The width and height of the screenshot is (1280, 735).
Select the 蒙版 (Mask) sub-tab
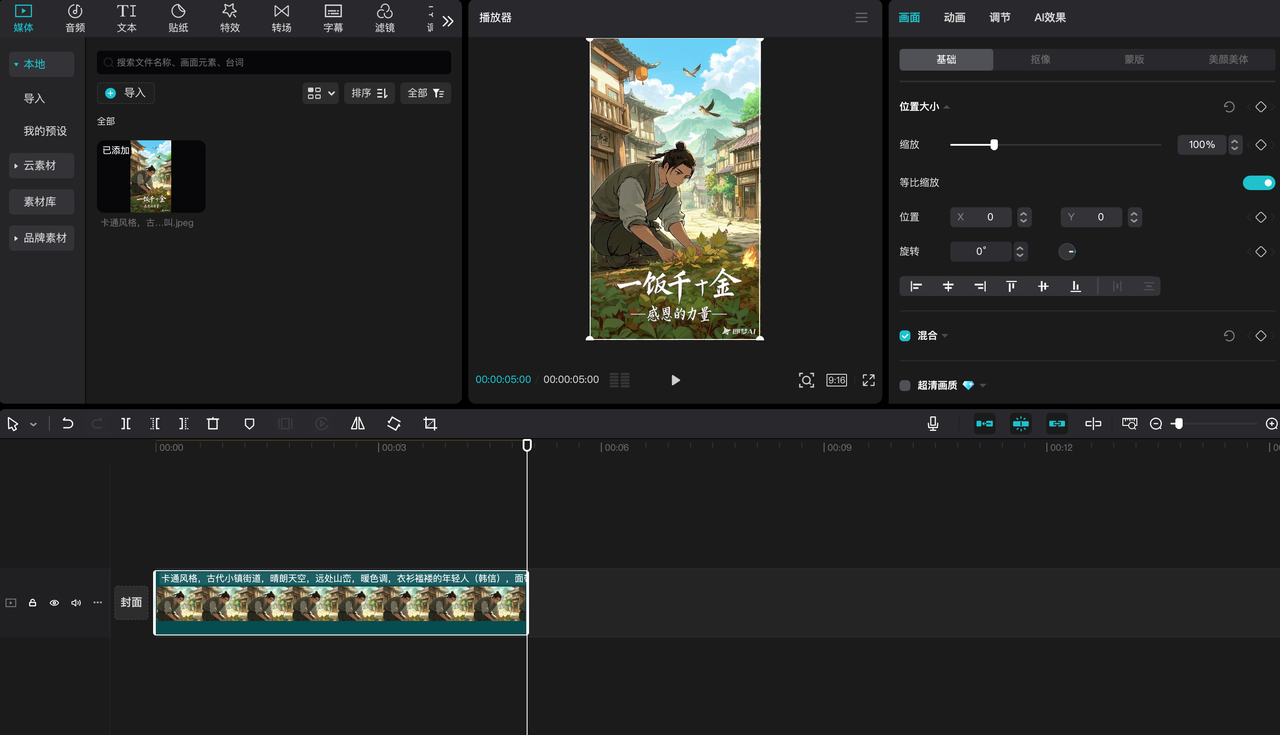(x=1134, y=60)
